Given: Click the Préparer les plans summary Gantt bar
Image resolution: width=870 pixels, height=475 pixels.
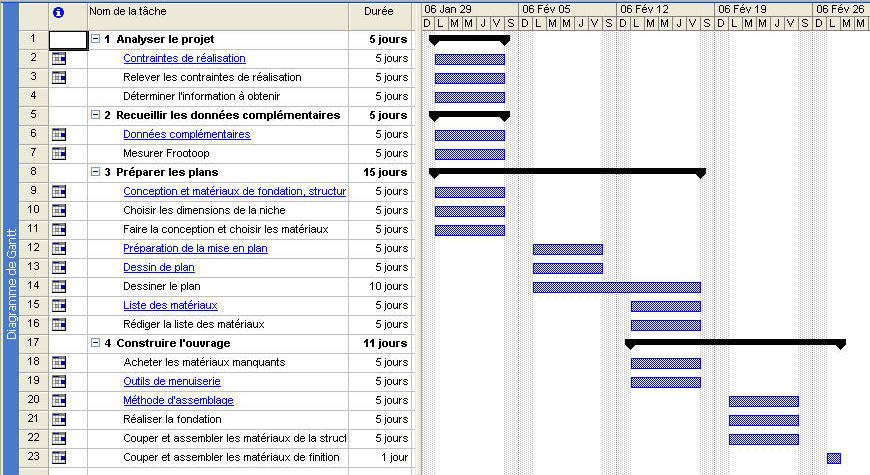Looking at the screenshot, I should (567, 173).
